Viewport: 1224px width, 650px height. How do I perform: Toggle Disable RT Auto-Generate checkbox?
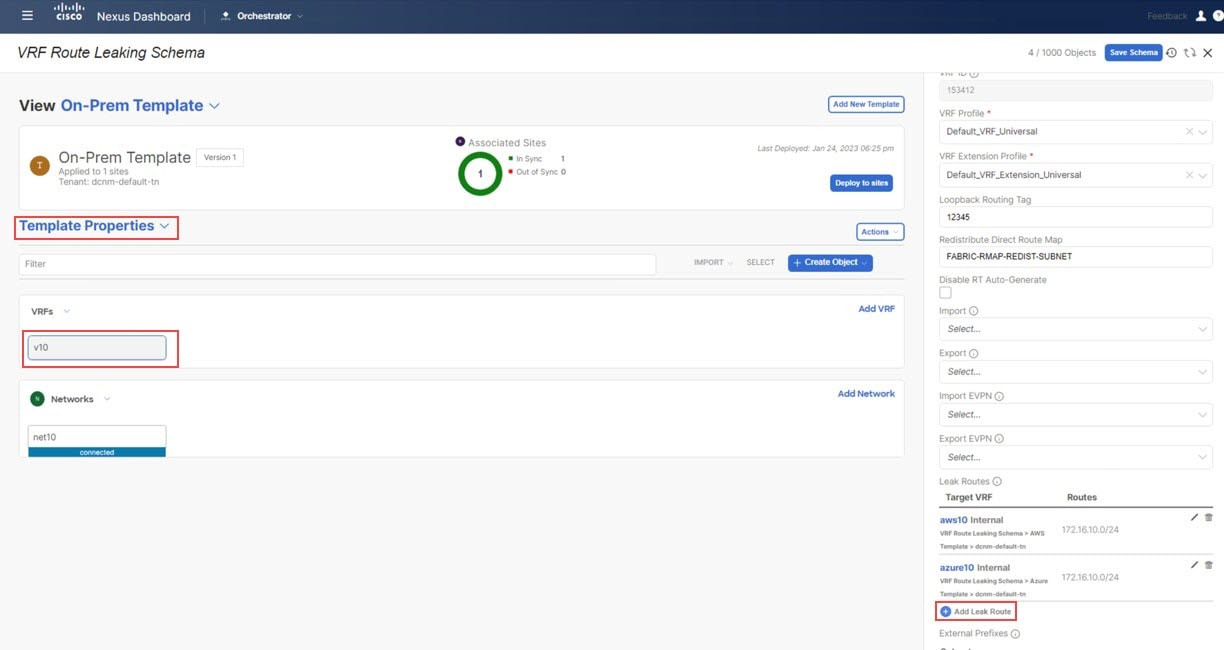tap(945, 293)
